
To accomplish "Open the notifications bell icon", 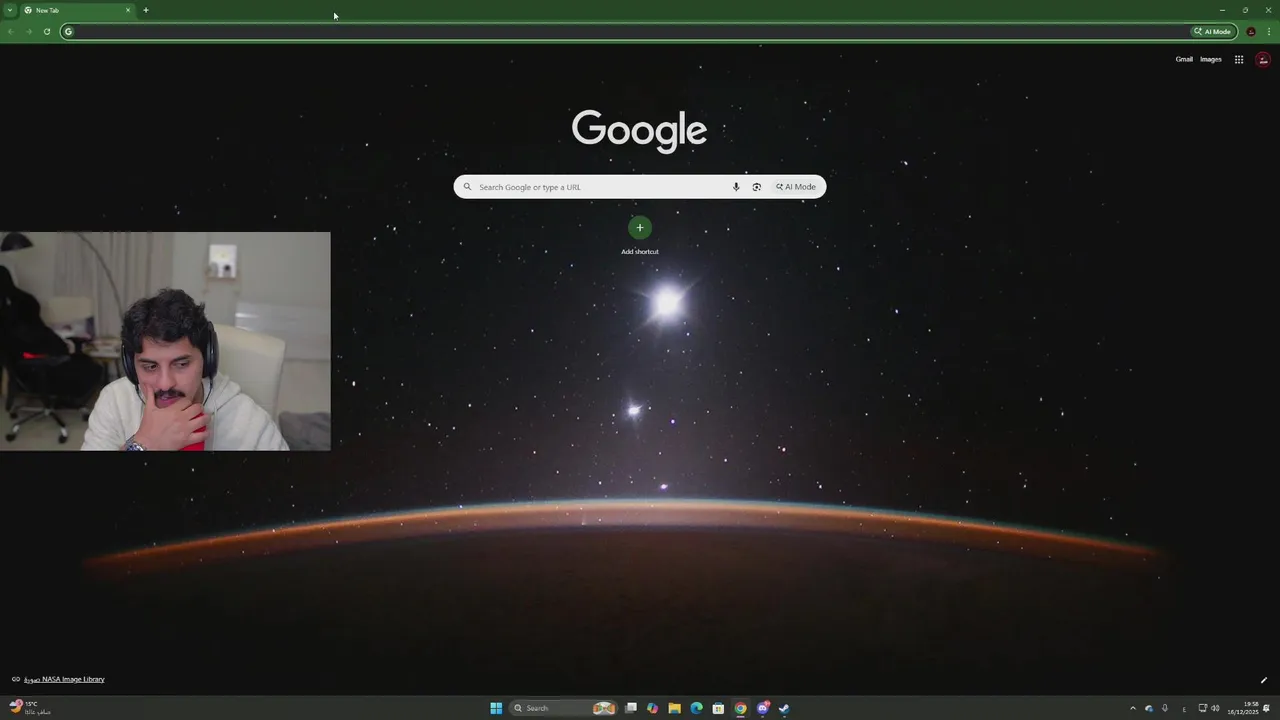I will point(1267,708).
